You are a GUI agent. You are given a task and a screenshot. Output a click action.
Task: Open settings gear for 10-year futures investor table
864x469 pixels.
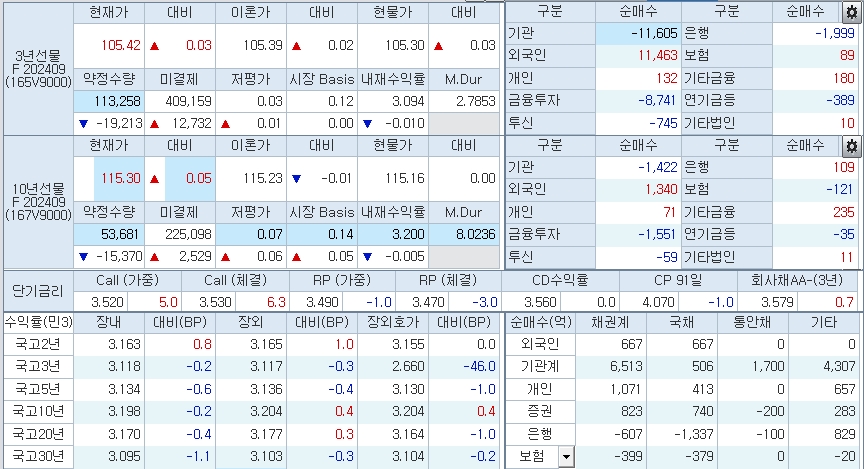tap(851, 146)
